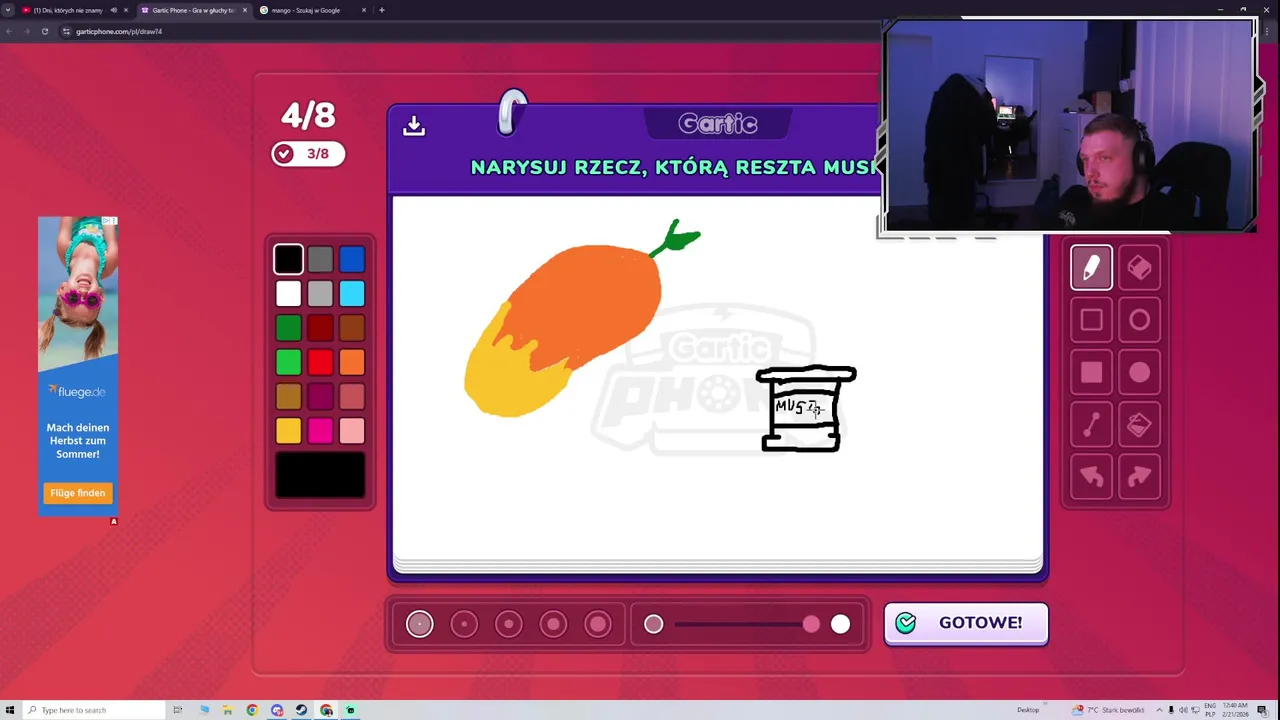Click the opacity slider track
Viewport: 1280px width, 720px height.
(x=745, y=624)
